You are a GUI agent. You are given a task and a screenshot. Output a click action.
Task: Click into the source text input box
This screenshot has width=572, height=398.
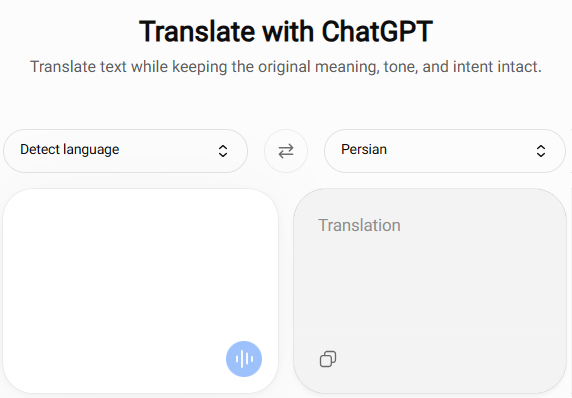tap(140, 291)
